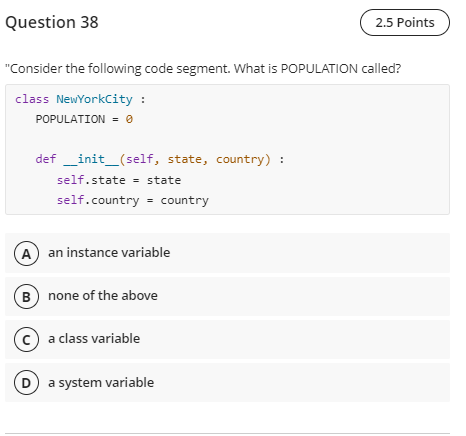Choose 'an instance variable' option text
This screenshot has height=436, width=466.
click(x=109, y=253)
